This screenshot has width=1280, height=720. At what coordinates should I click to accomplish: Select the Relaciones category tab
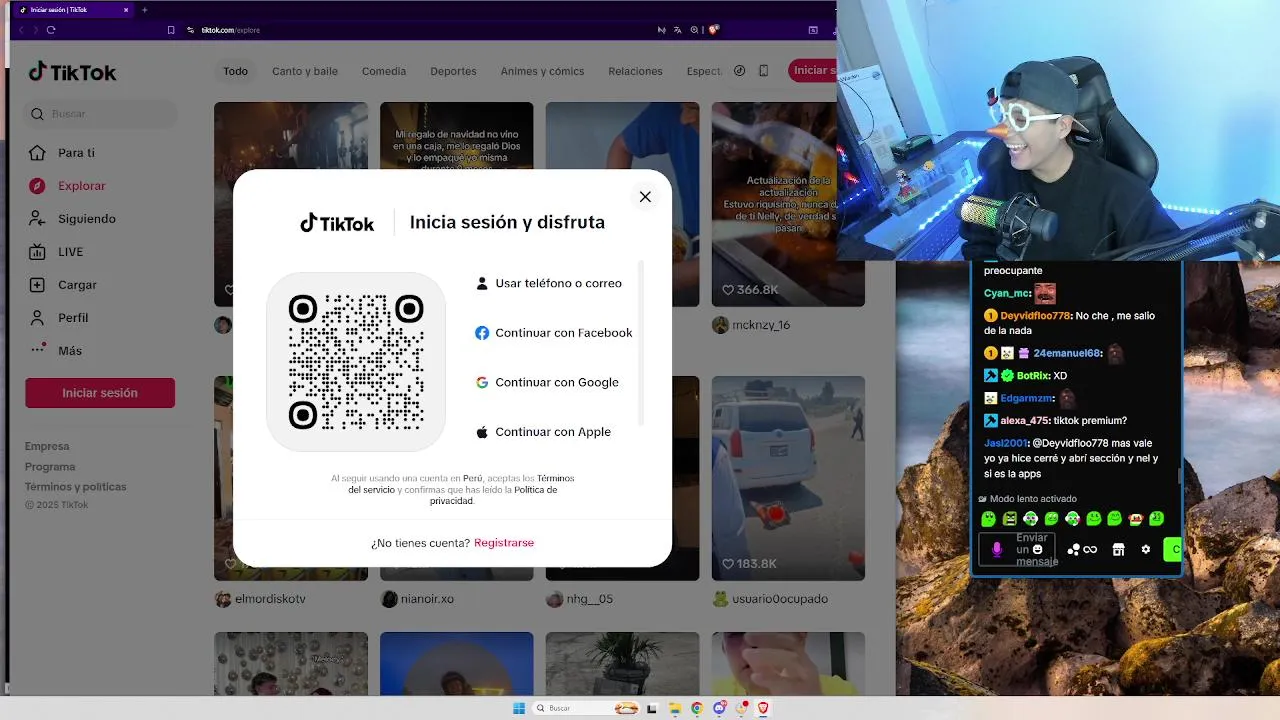(636, 71)
